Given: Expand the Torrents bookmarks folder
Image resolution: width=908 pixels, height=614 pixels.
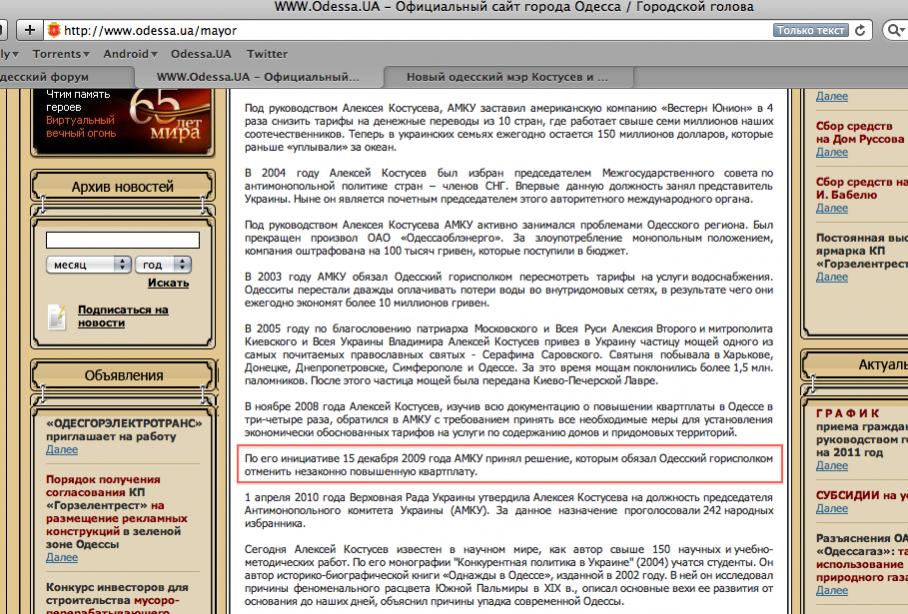Looking at the screenshot, I should tap(60, 54).
